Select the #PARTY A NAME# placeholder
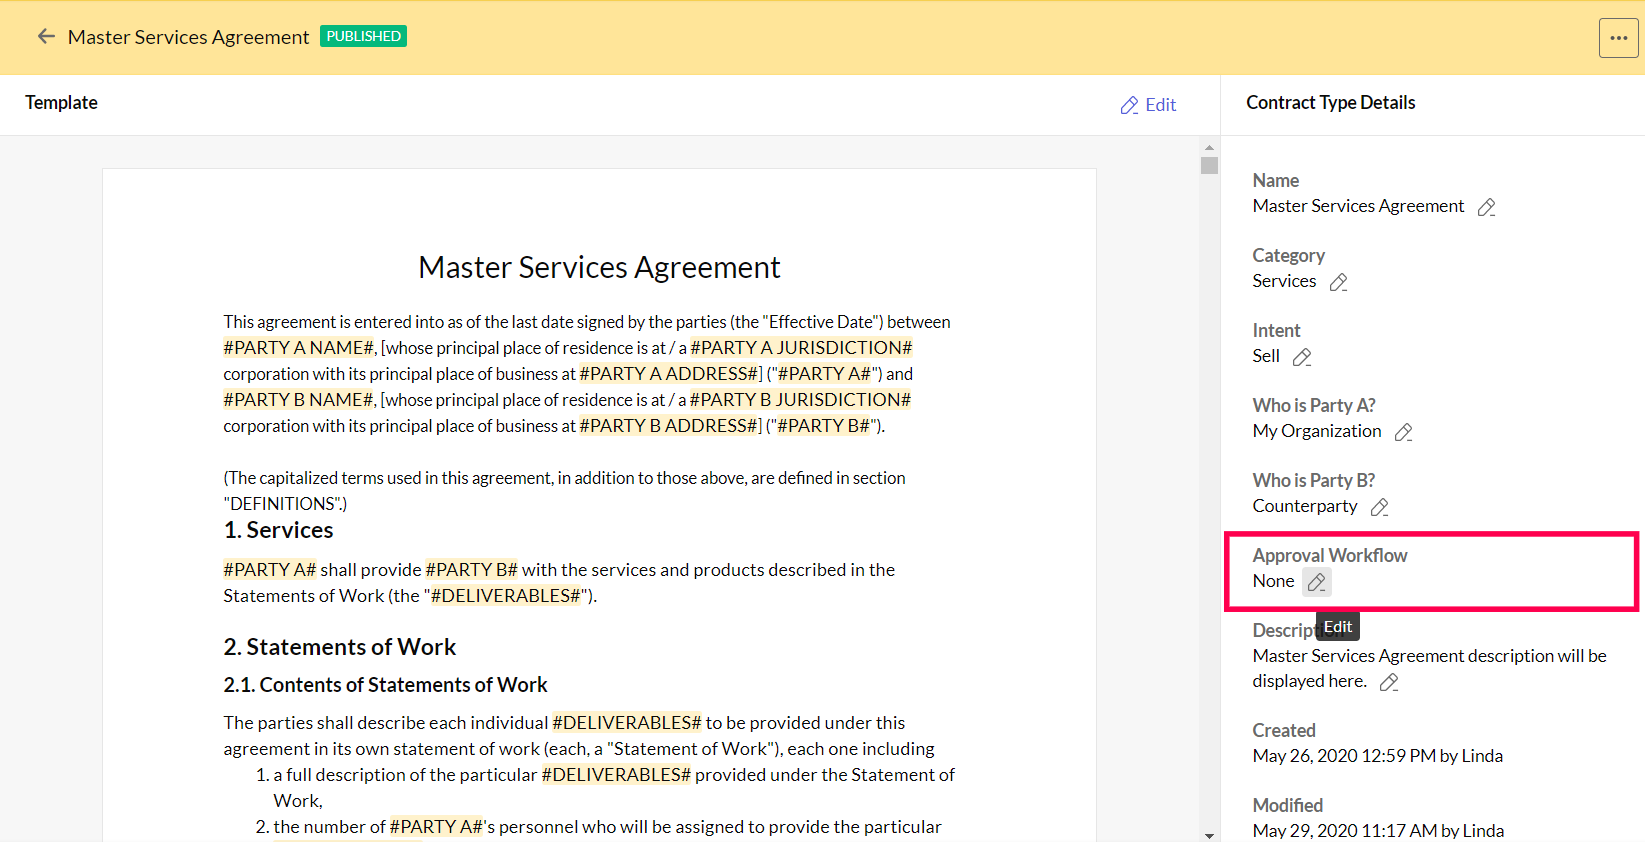This screenshot has width=1645, height=842. click(298, 348)
